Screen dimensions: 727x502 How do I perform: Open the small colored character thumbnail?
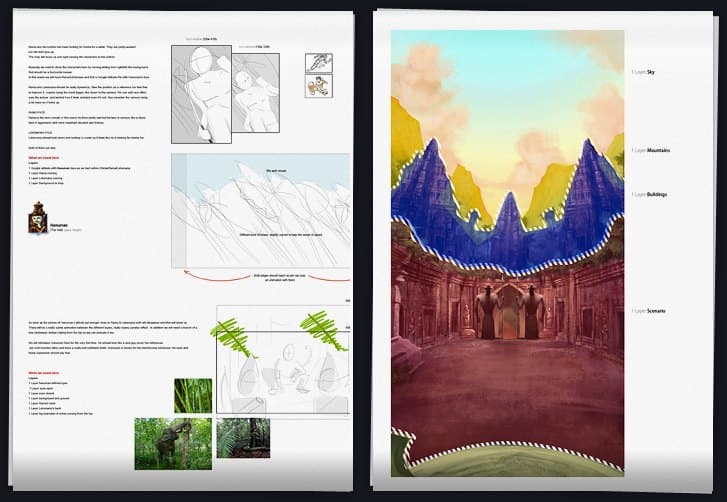point(319,86)
